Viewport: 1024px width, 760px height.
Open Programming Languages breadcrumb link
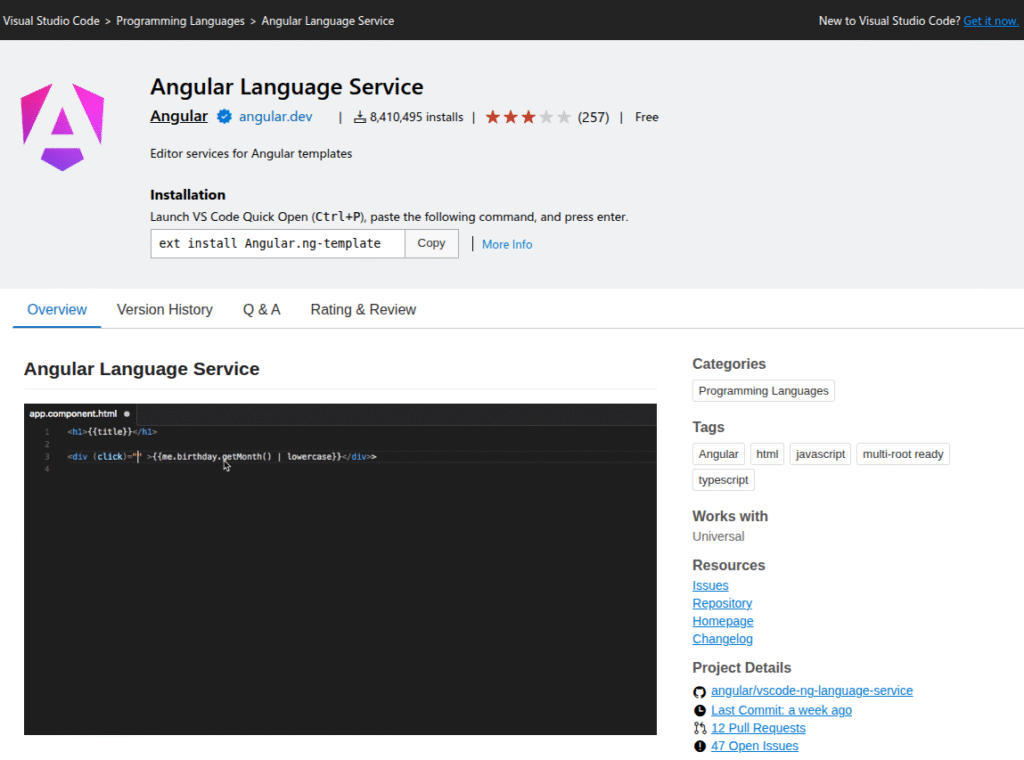tap(180, 21)
